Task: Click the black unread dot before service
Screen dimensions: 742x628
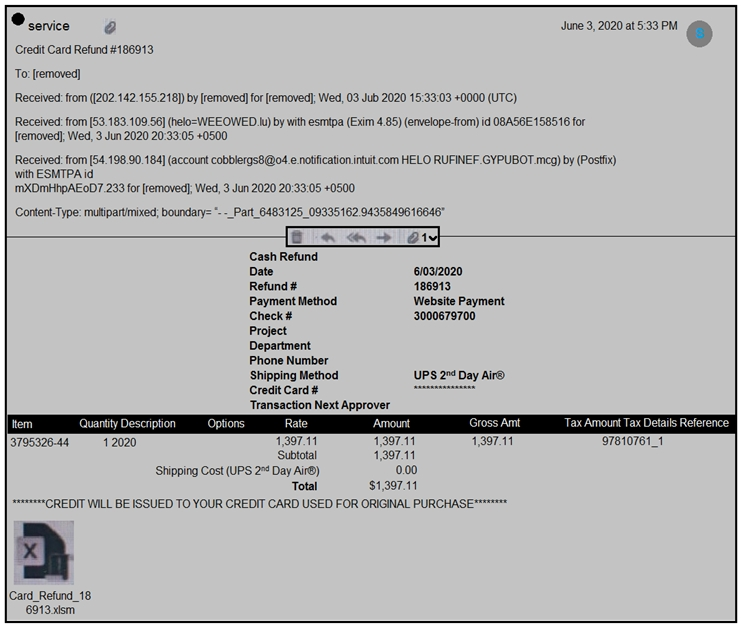Action: tap(18, 24)
